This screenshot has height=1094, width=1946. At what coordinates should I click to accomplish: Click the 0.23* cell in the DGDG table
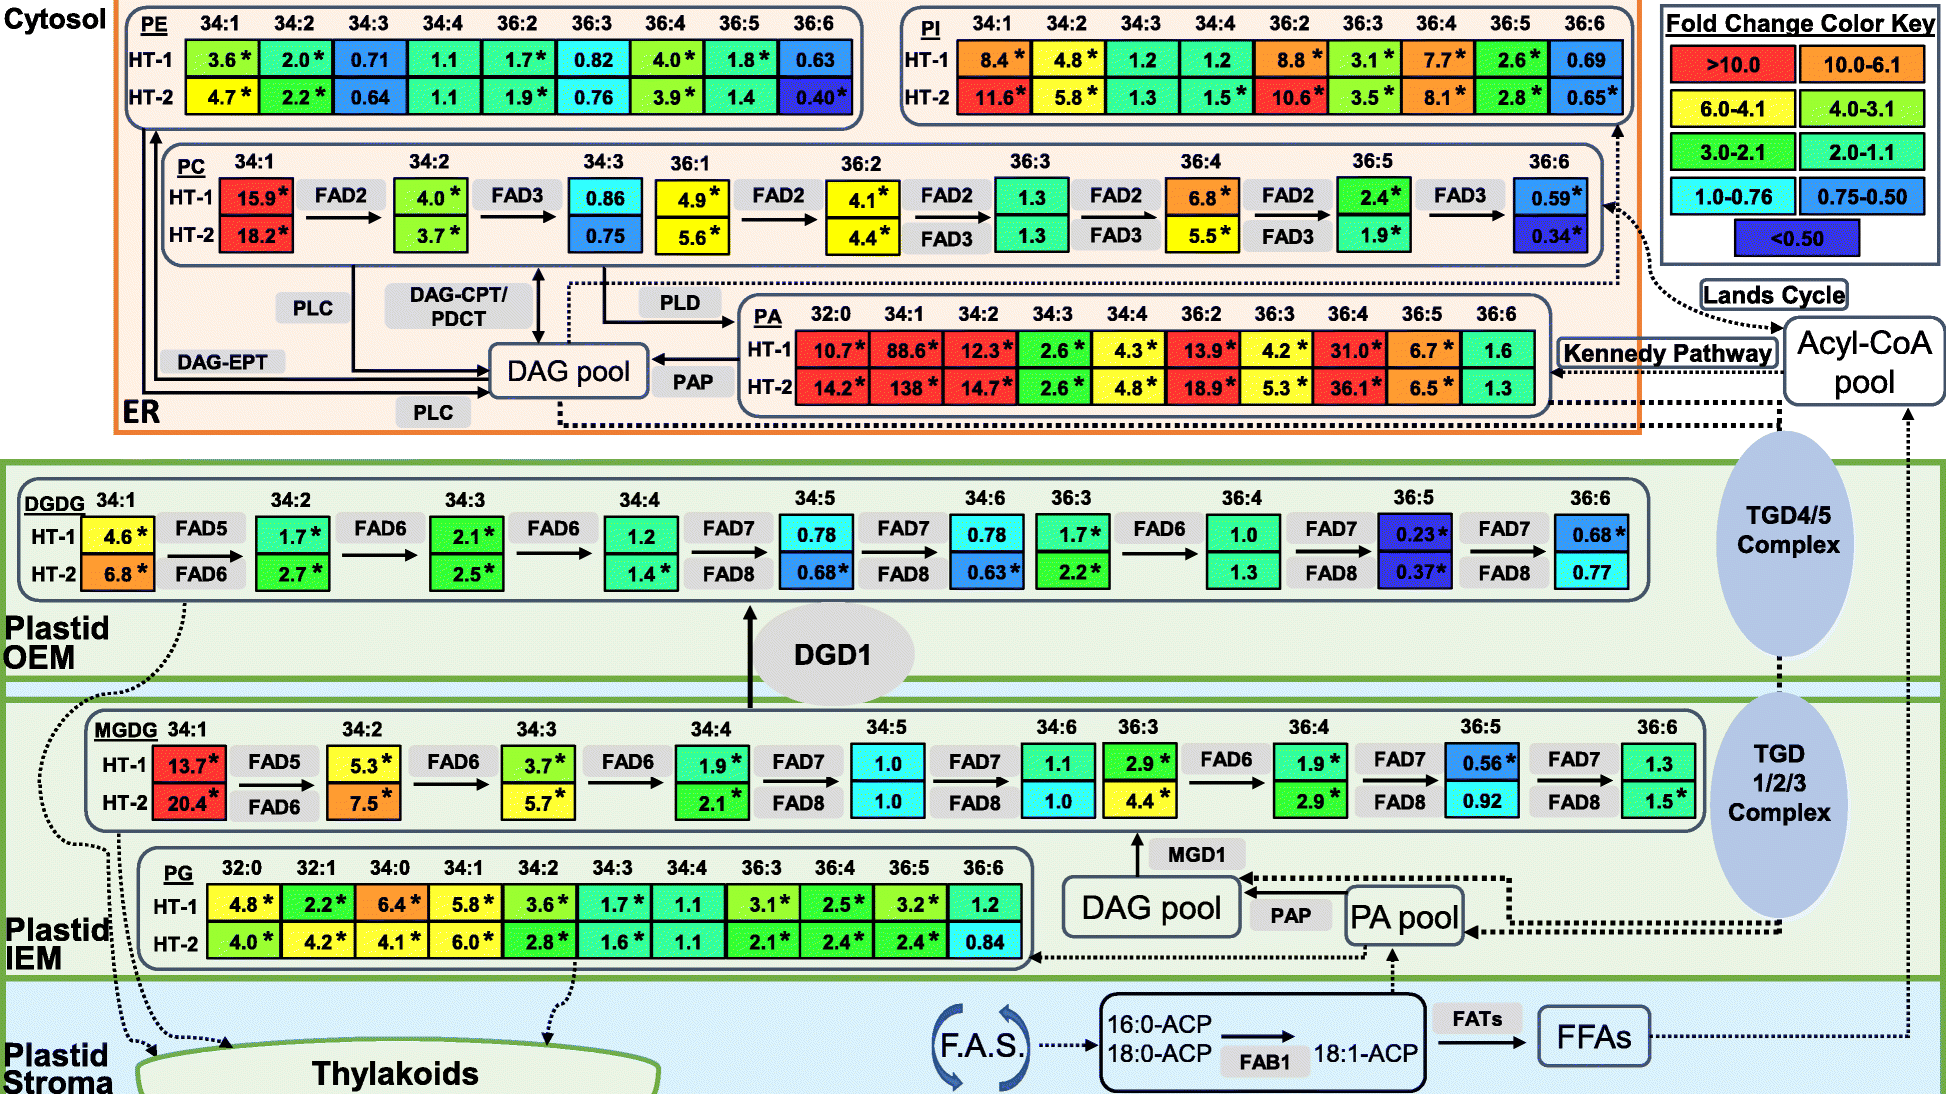[x=1415, y=534]
